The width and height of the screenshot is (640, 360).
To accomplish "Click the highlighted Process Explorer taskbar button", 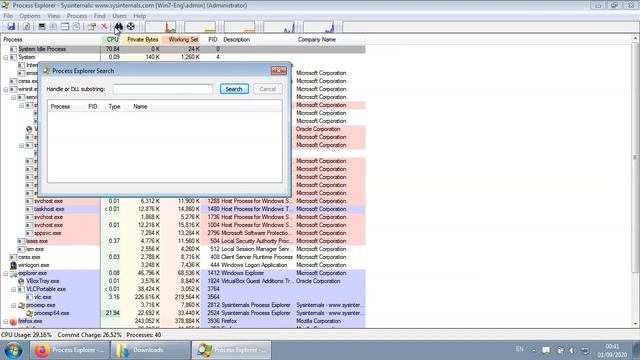I will tap(231, 350).
